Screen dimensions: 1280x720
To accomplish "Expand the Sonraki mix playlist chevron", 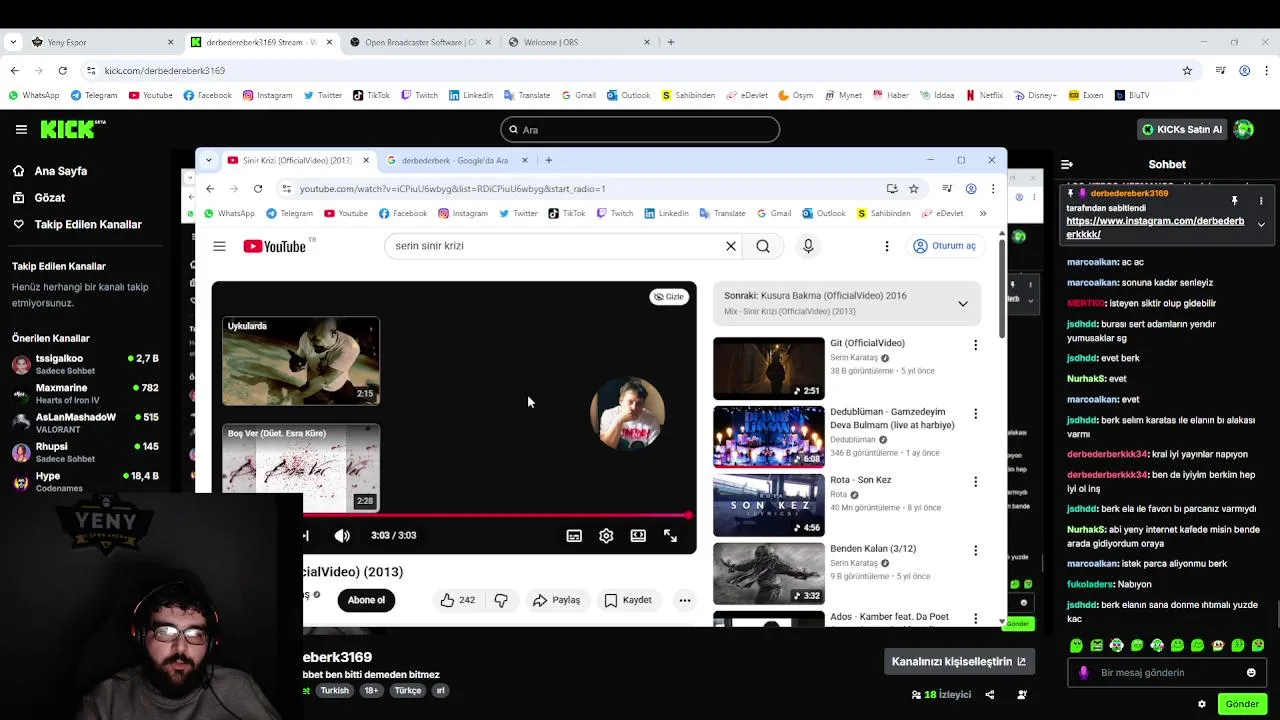I will coord(963,303).
